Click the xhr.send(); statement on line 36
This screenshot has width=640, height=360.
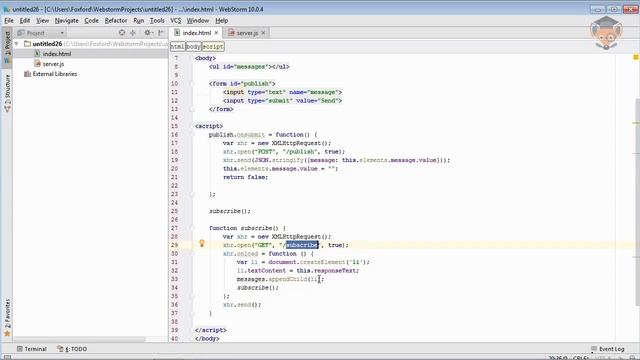click(x=242, y=304)
